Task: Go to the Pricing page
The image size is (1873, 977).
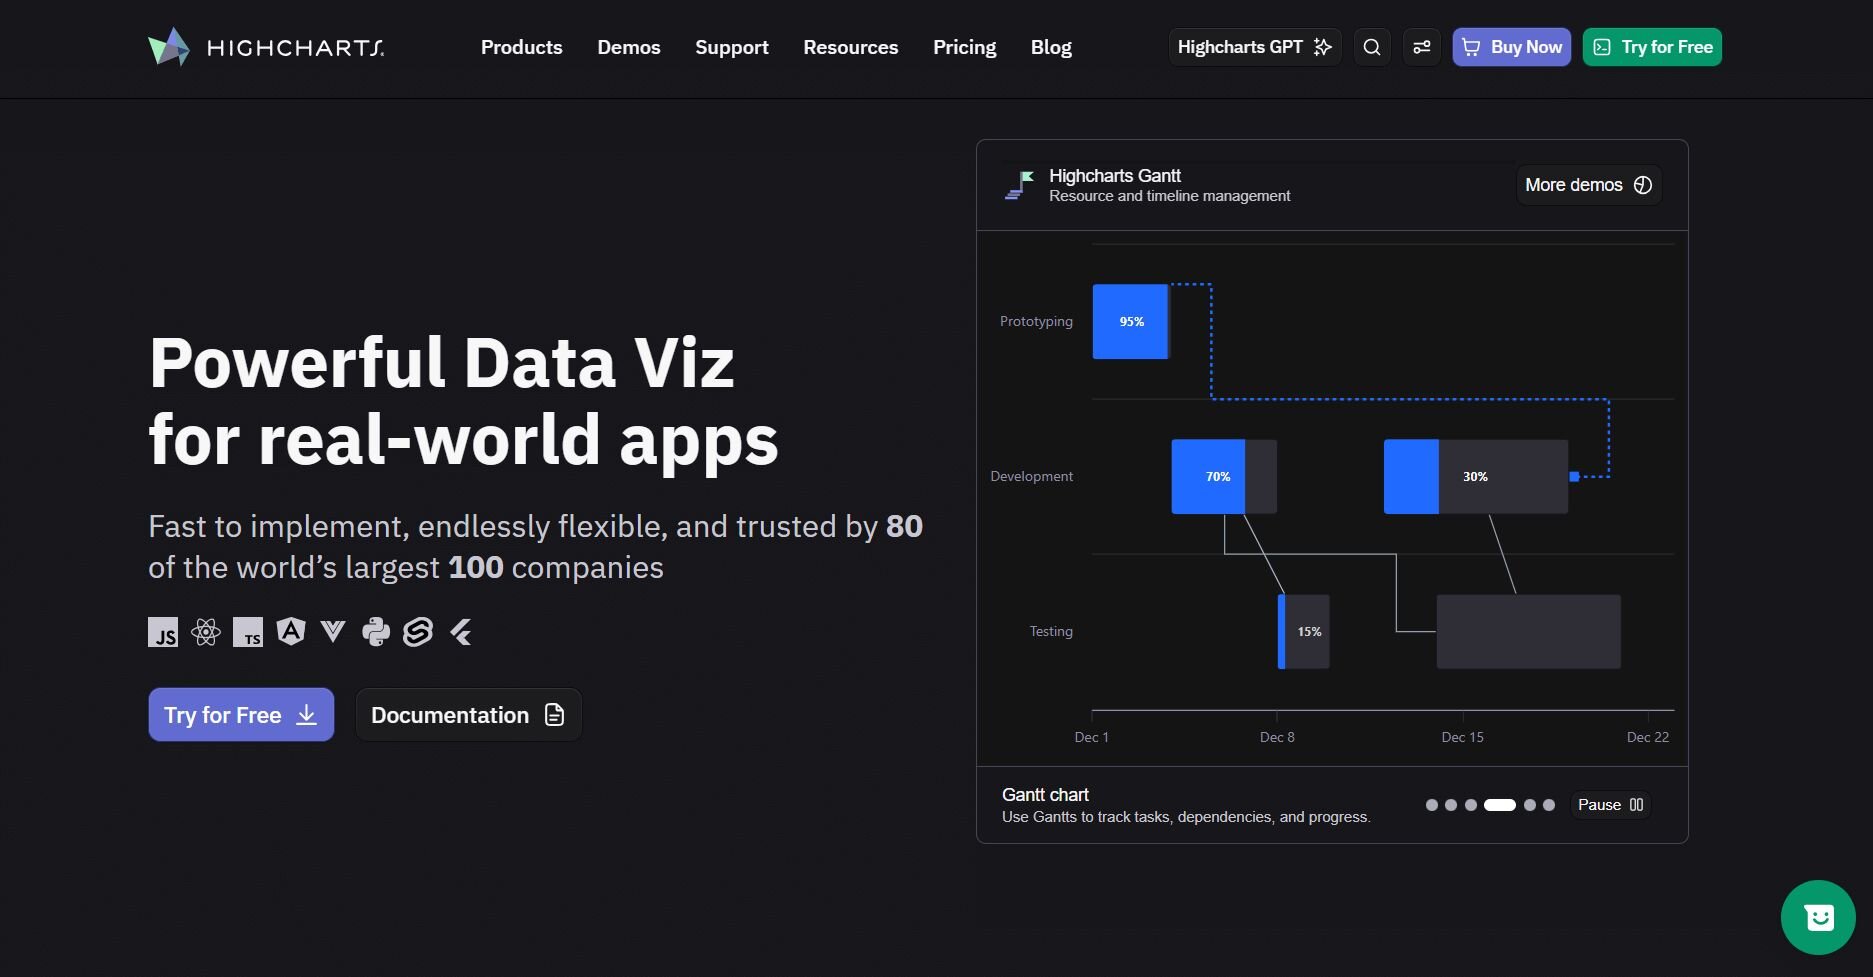Action: [x=964, y=47]
